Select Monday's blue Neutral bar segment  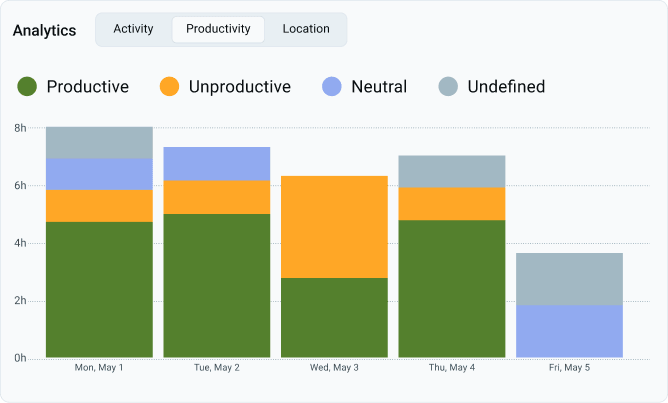click(x=99, y=174)
